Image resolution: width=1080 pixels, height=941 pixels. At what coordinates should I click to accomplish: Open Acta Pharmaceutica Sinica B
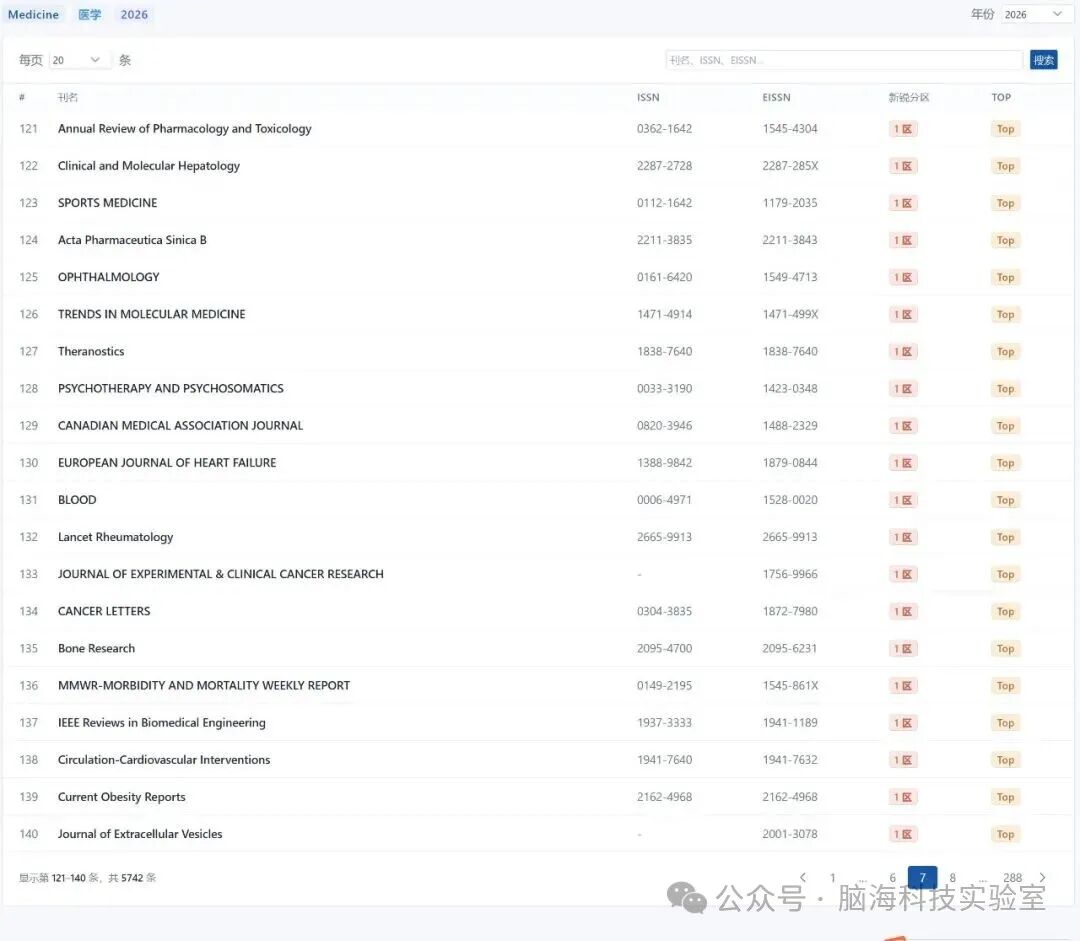tap(132, 240)
